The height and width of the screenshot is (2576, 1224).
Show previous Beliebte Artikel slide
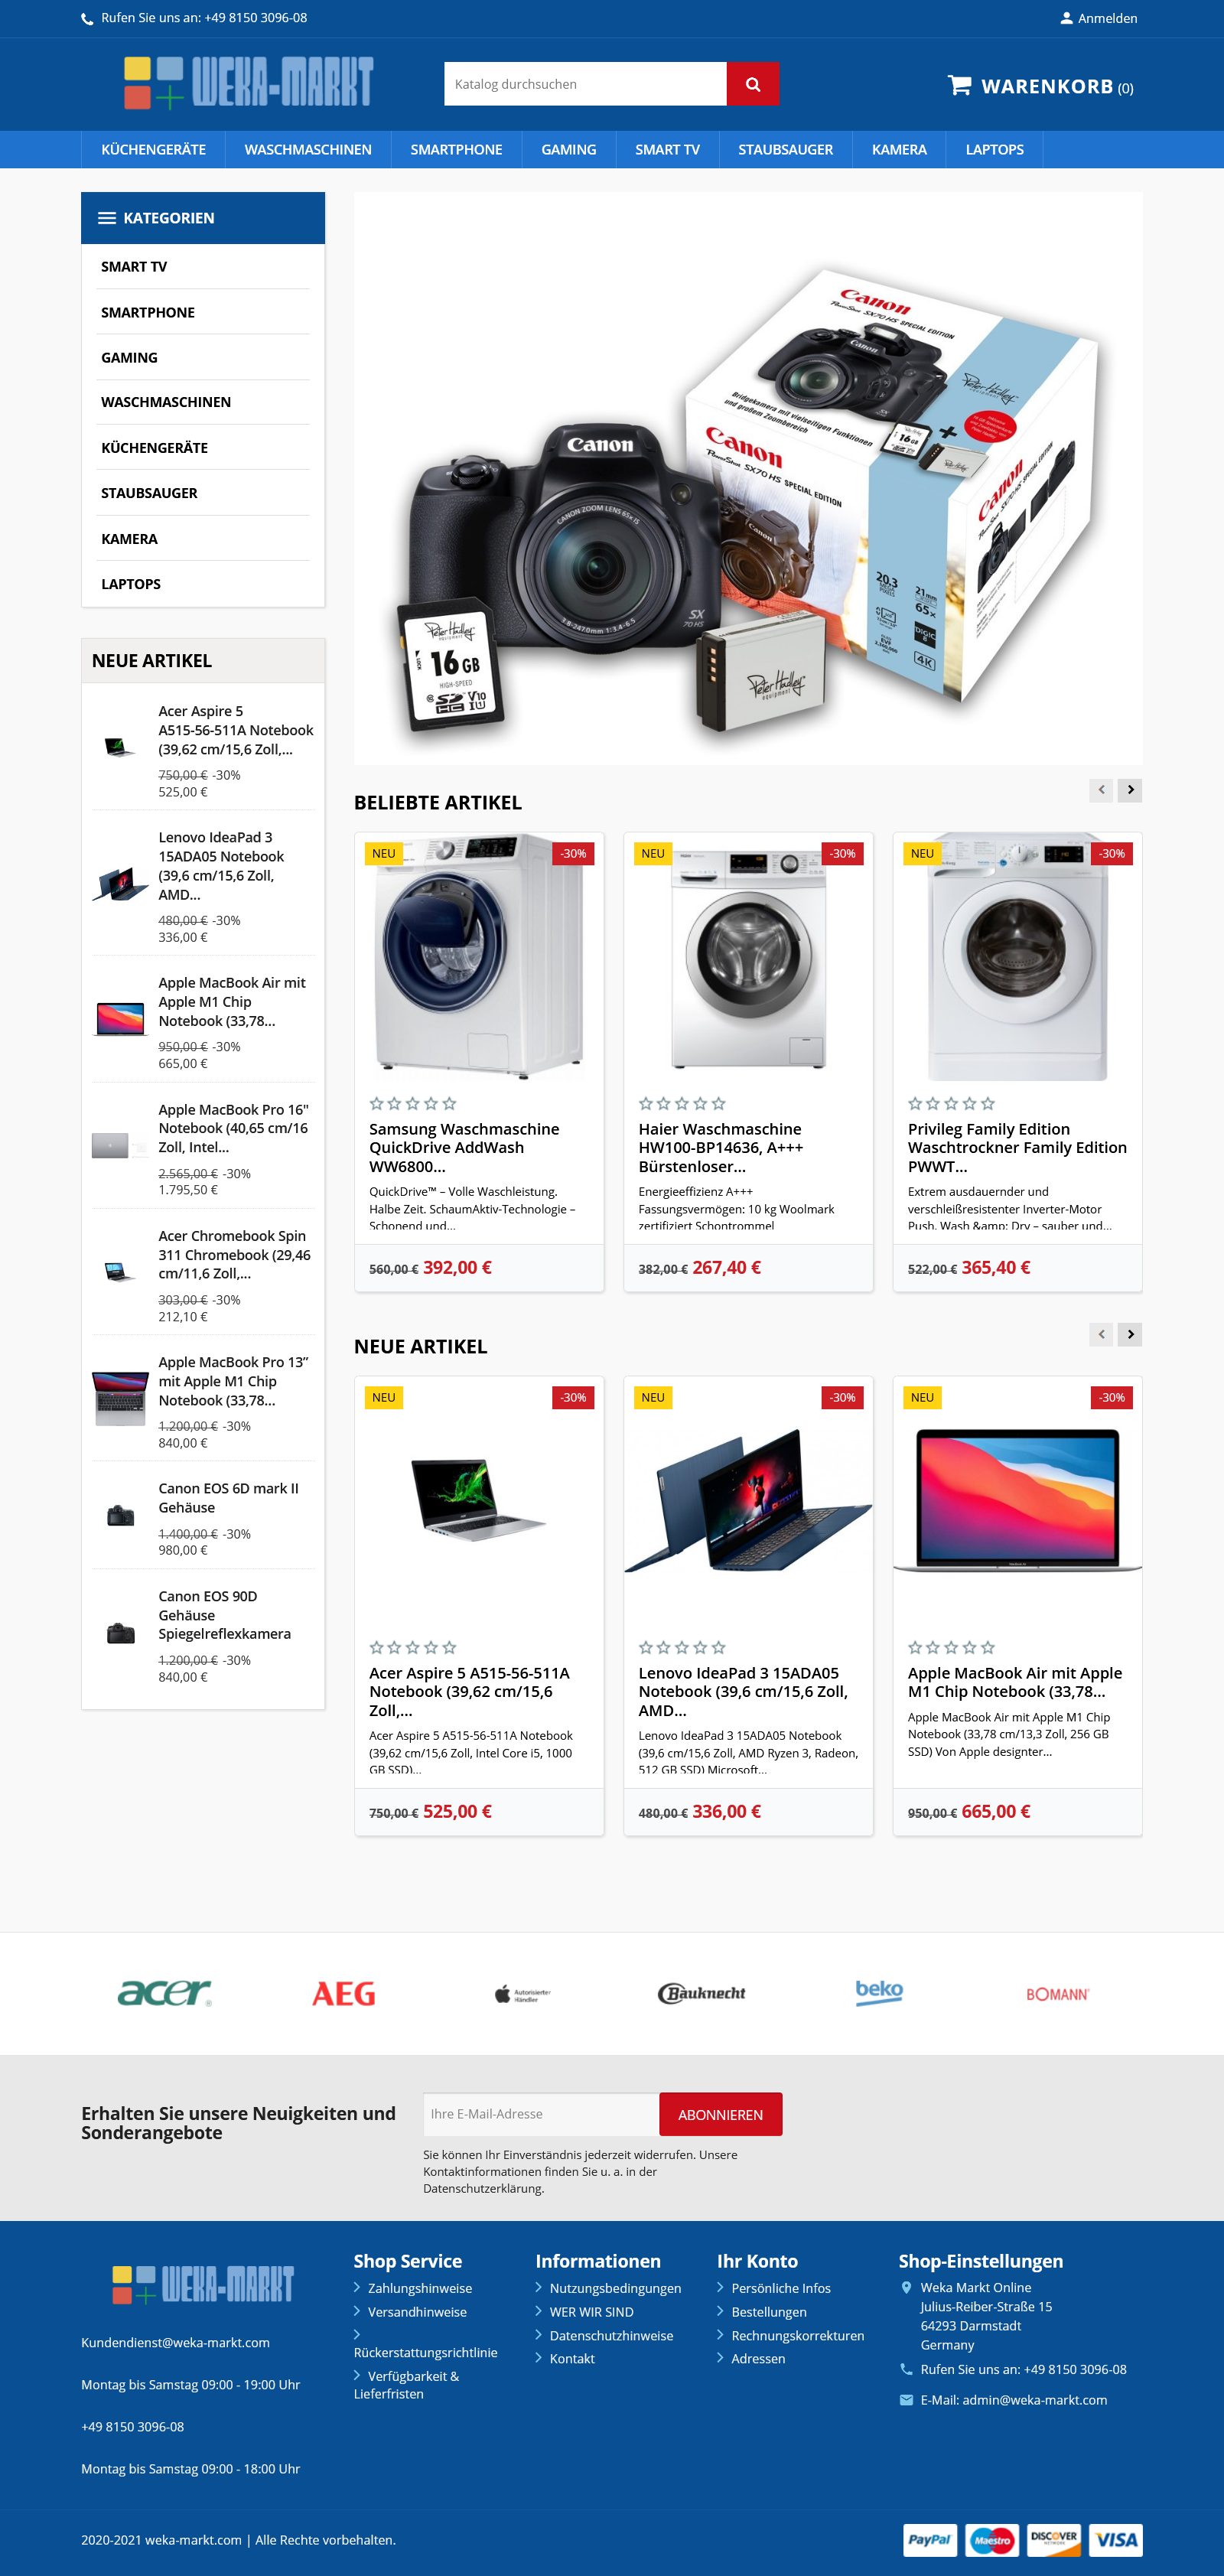1101,790
